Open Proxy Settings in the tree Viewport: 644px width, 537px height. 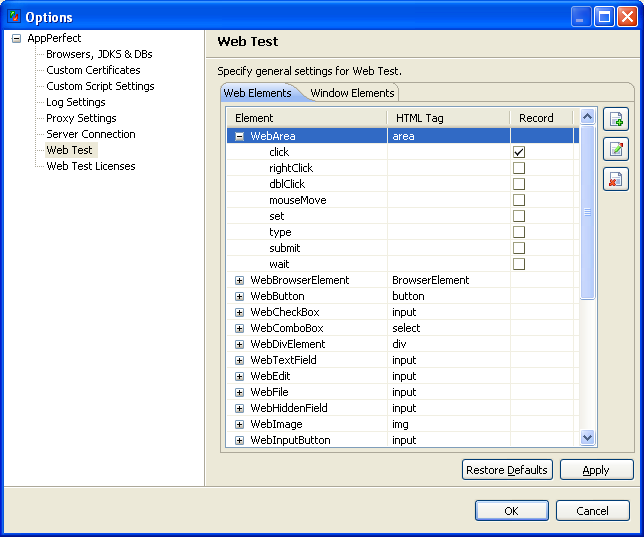click(x=81, y=118)
